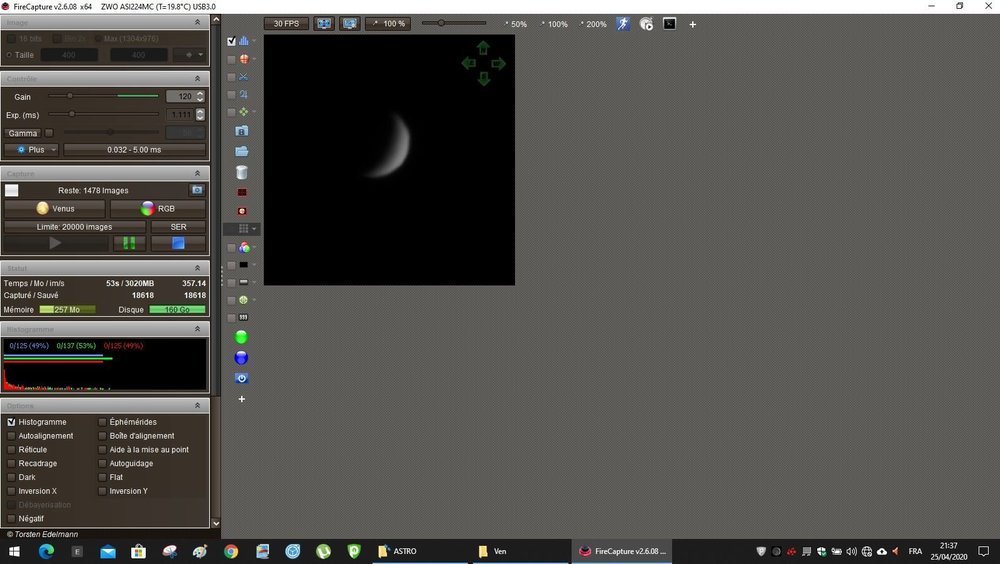1000x564 pixels.
Task: Stop capture with the blue square button
Action: (178, 243)
